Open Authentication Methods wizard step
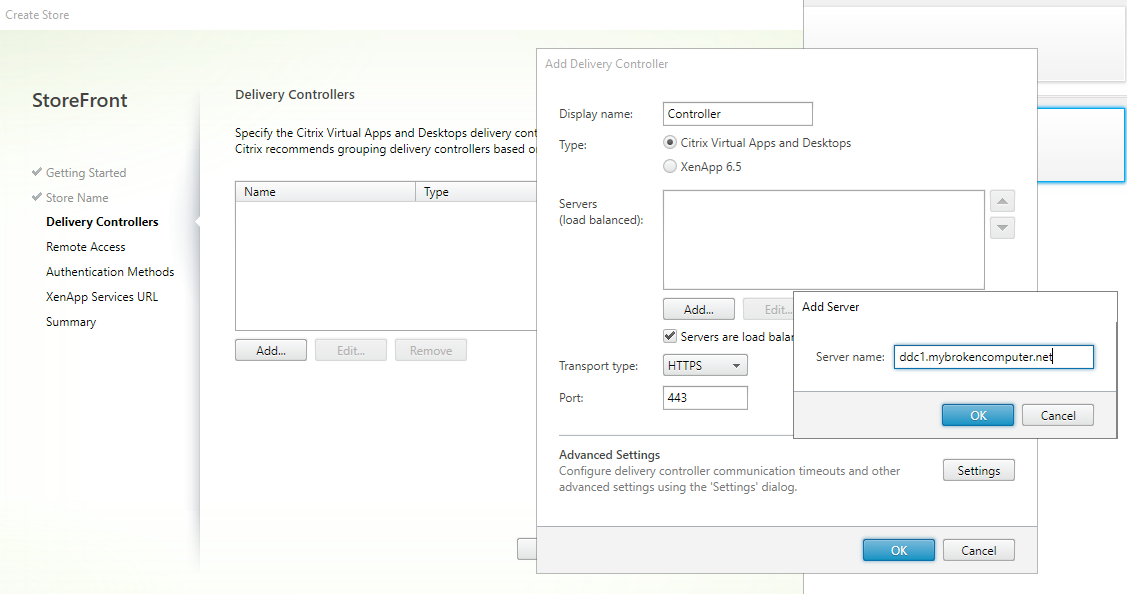The width and height of the screenshot is (1127, 594). (110, 272)
